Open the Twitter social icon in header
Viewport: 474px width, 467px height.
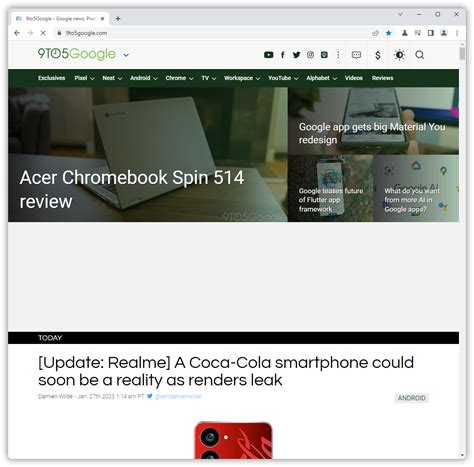pos(296,55)
